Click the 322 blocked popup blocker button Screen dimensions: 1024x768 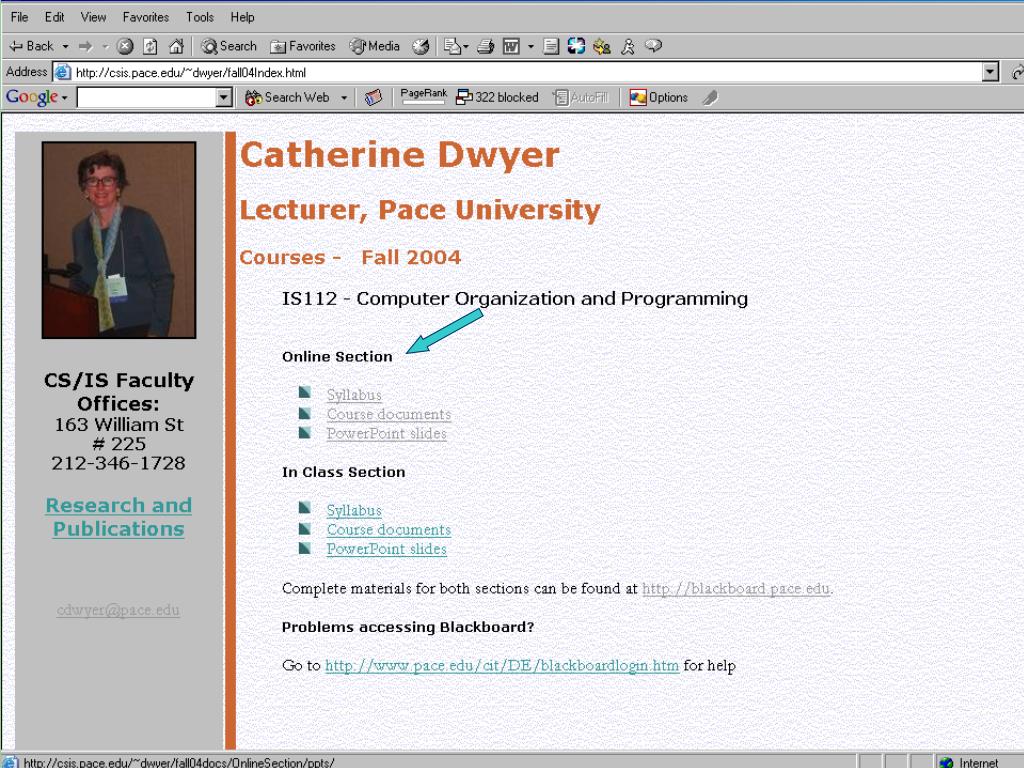click(497, 97)
